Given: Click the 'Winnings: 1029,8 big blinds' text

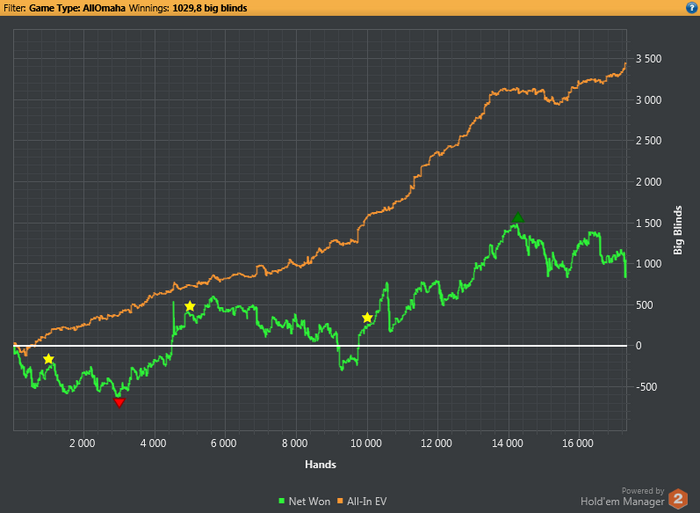Looking at the screenshot, I should (188, 8).
